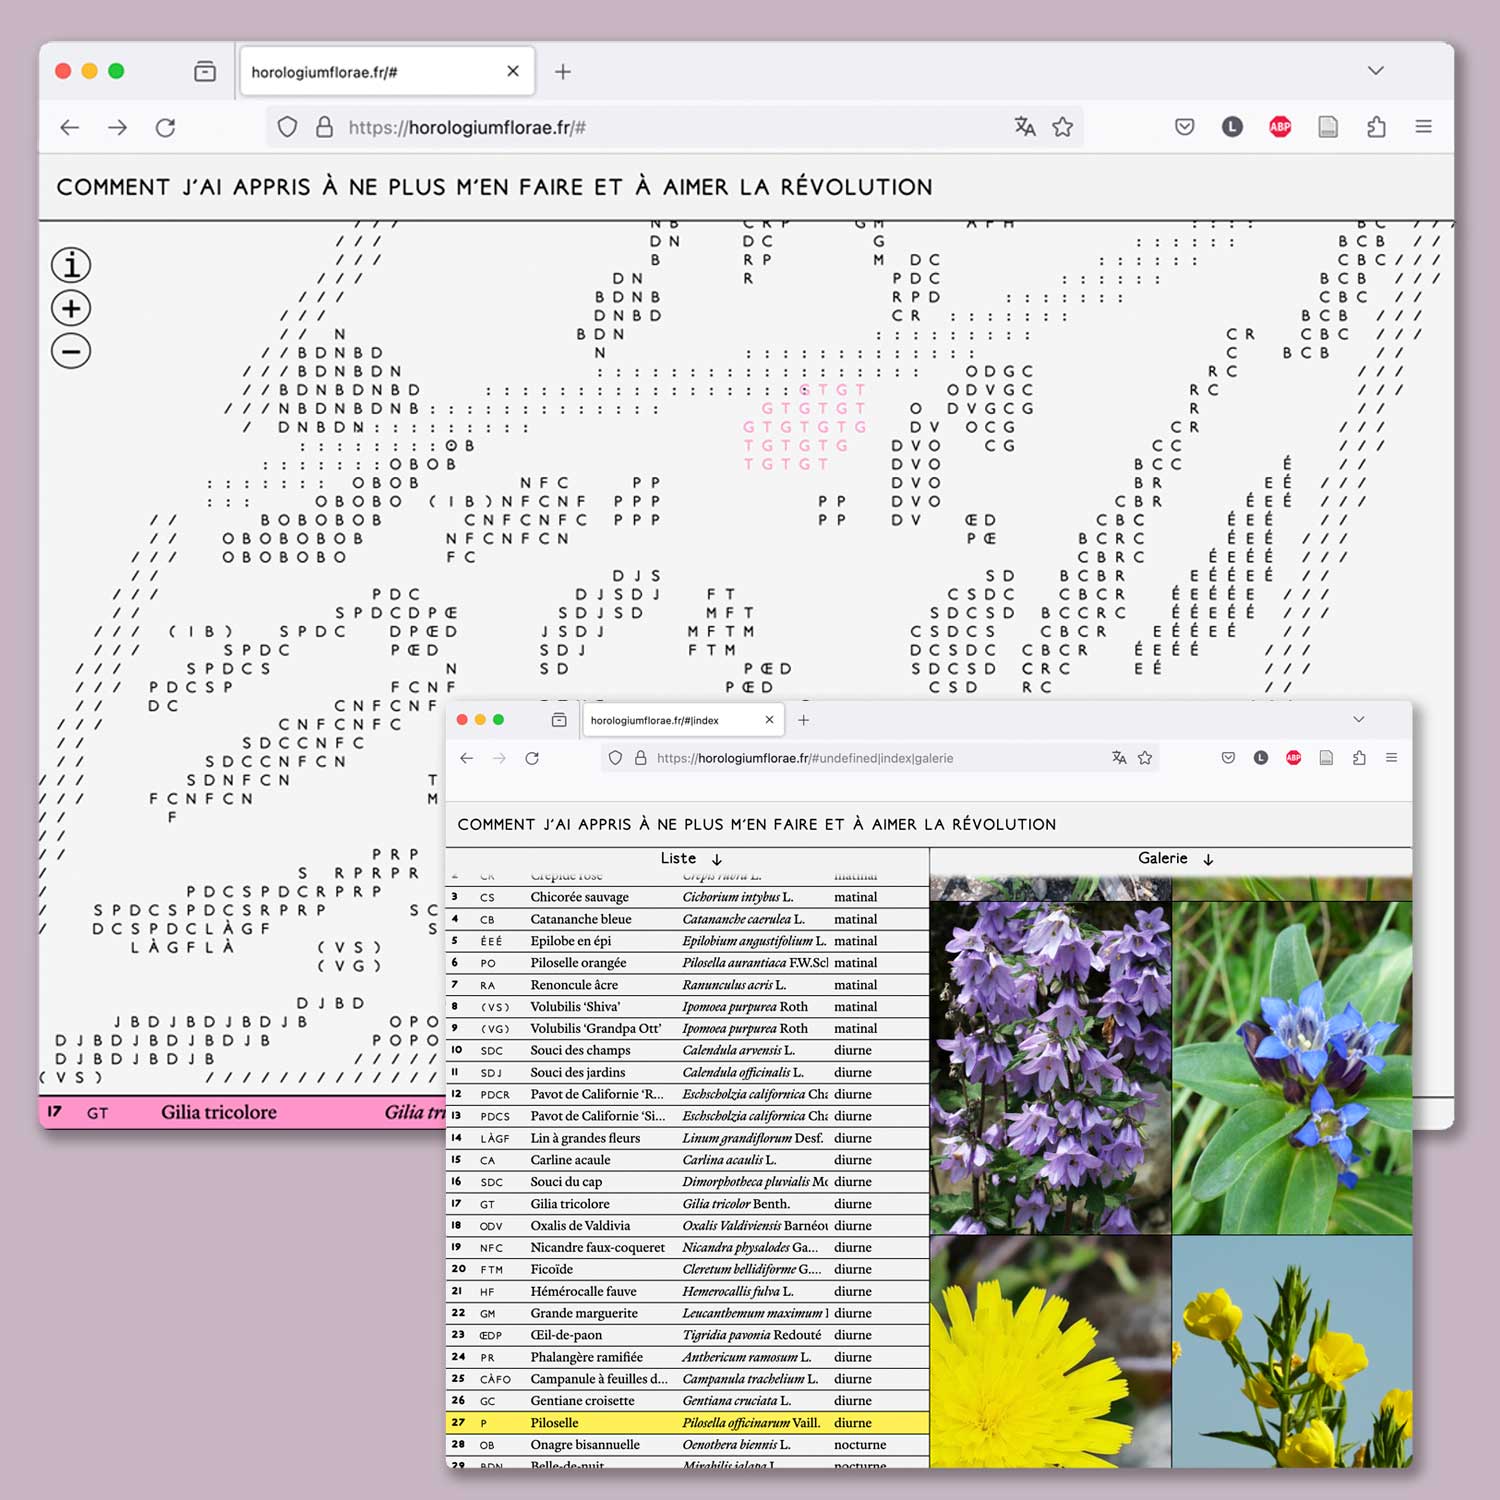The image size is (1500, 1500).
Task: Open the hamburger menu in large window
Action: [1424, 127]
